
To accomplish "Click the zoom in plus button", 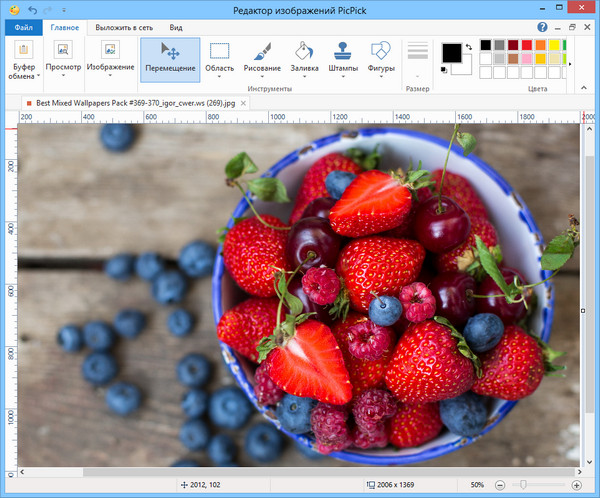I will coord(577,485).
